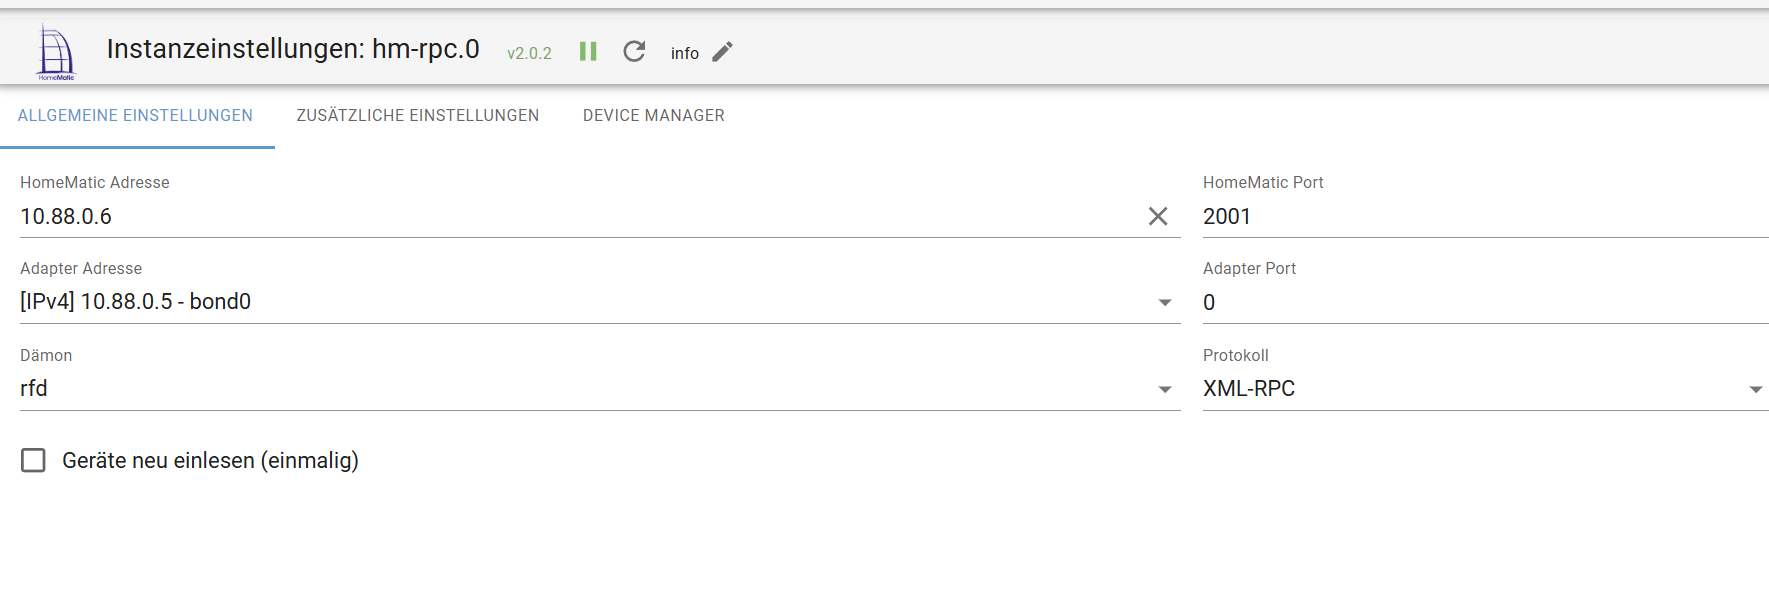Screen dimensions: 1769x616
Task: Expand the Adapter Adresse dropdown
Action: (x=1165, y=302)
